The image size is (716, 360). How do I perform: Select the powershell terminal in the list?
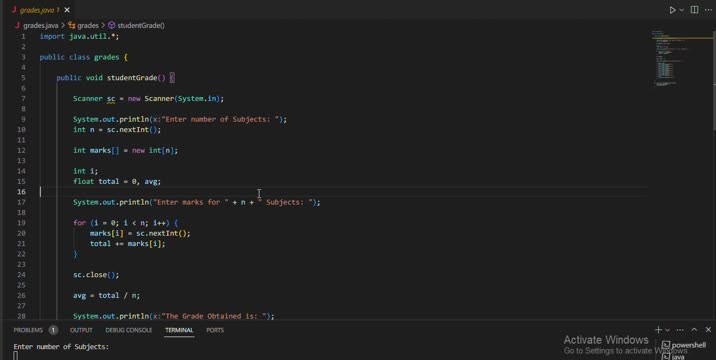coord(684,345)
